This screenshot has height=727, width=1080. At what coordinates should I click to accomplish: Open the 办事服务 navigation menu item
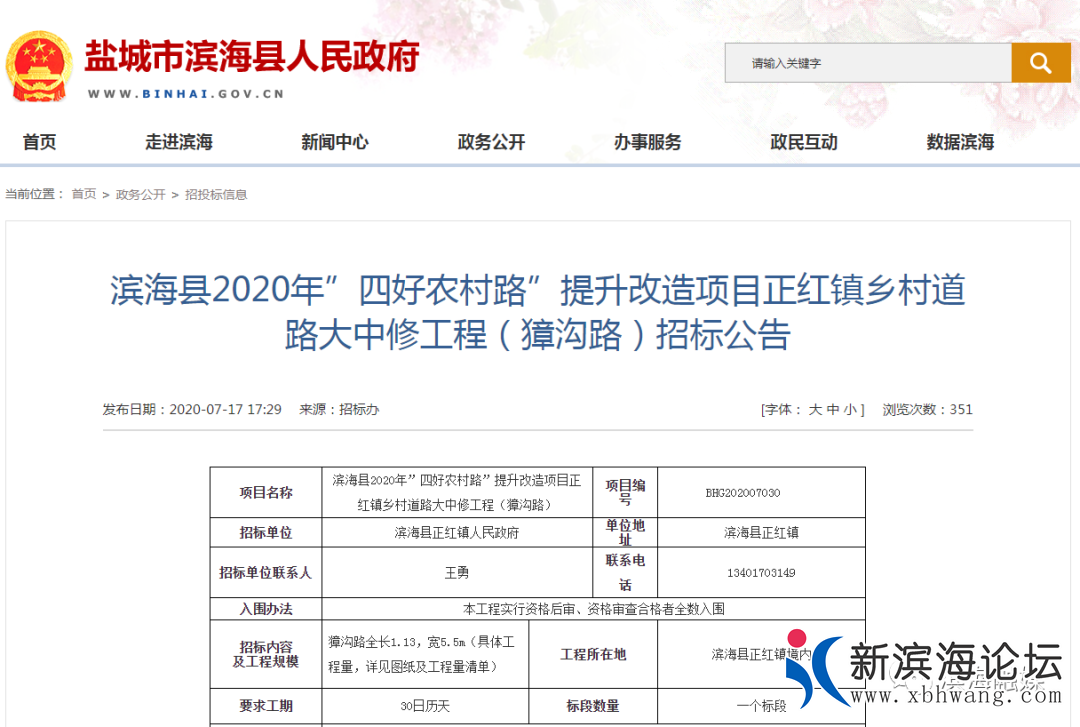(650, 142)
